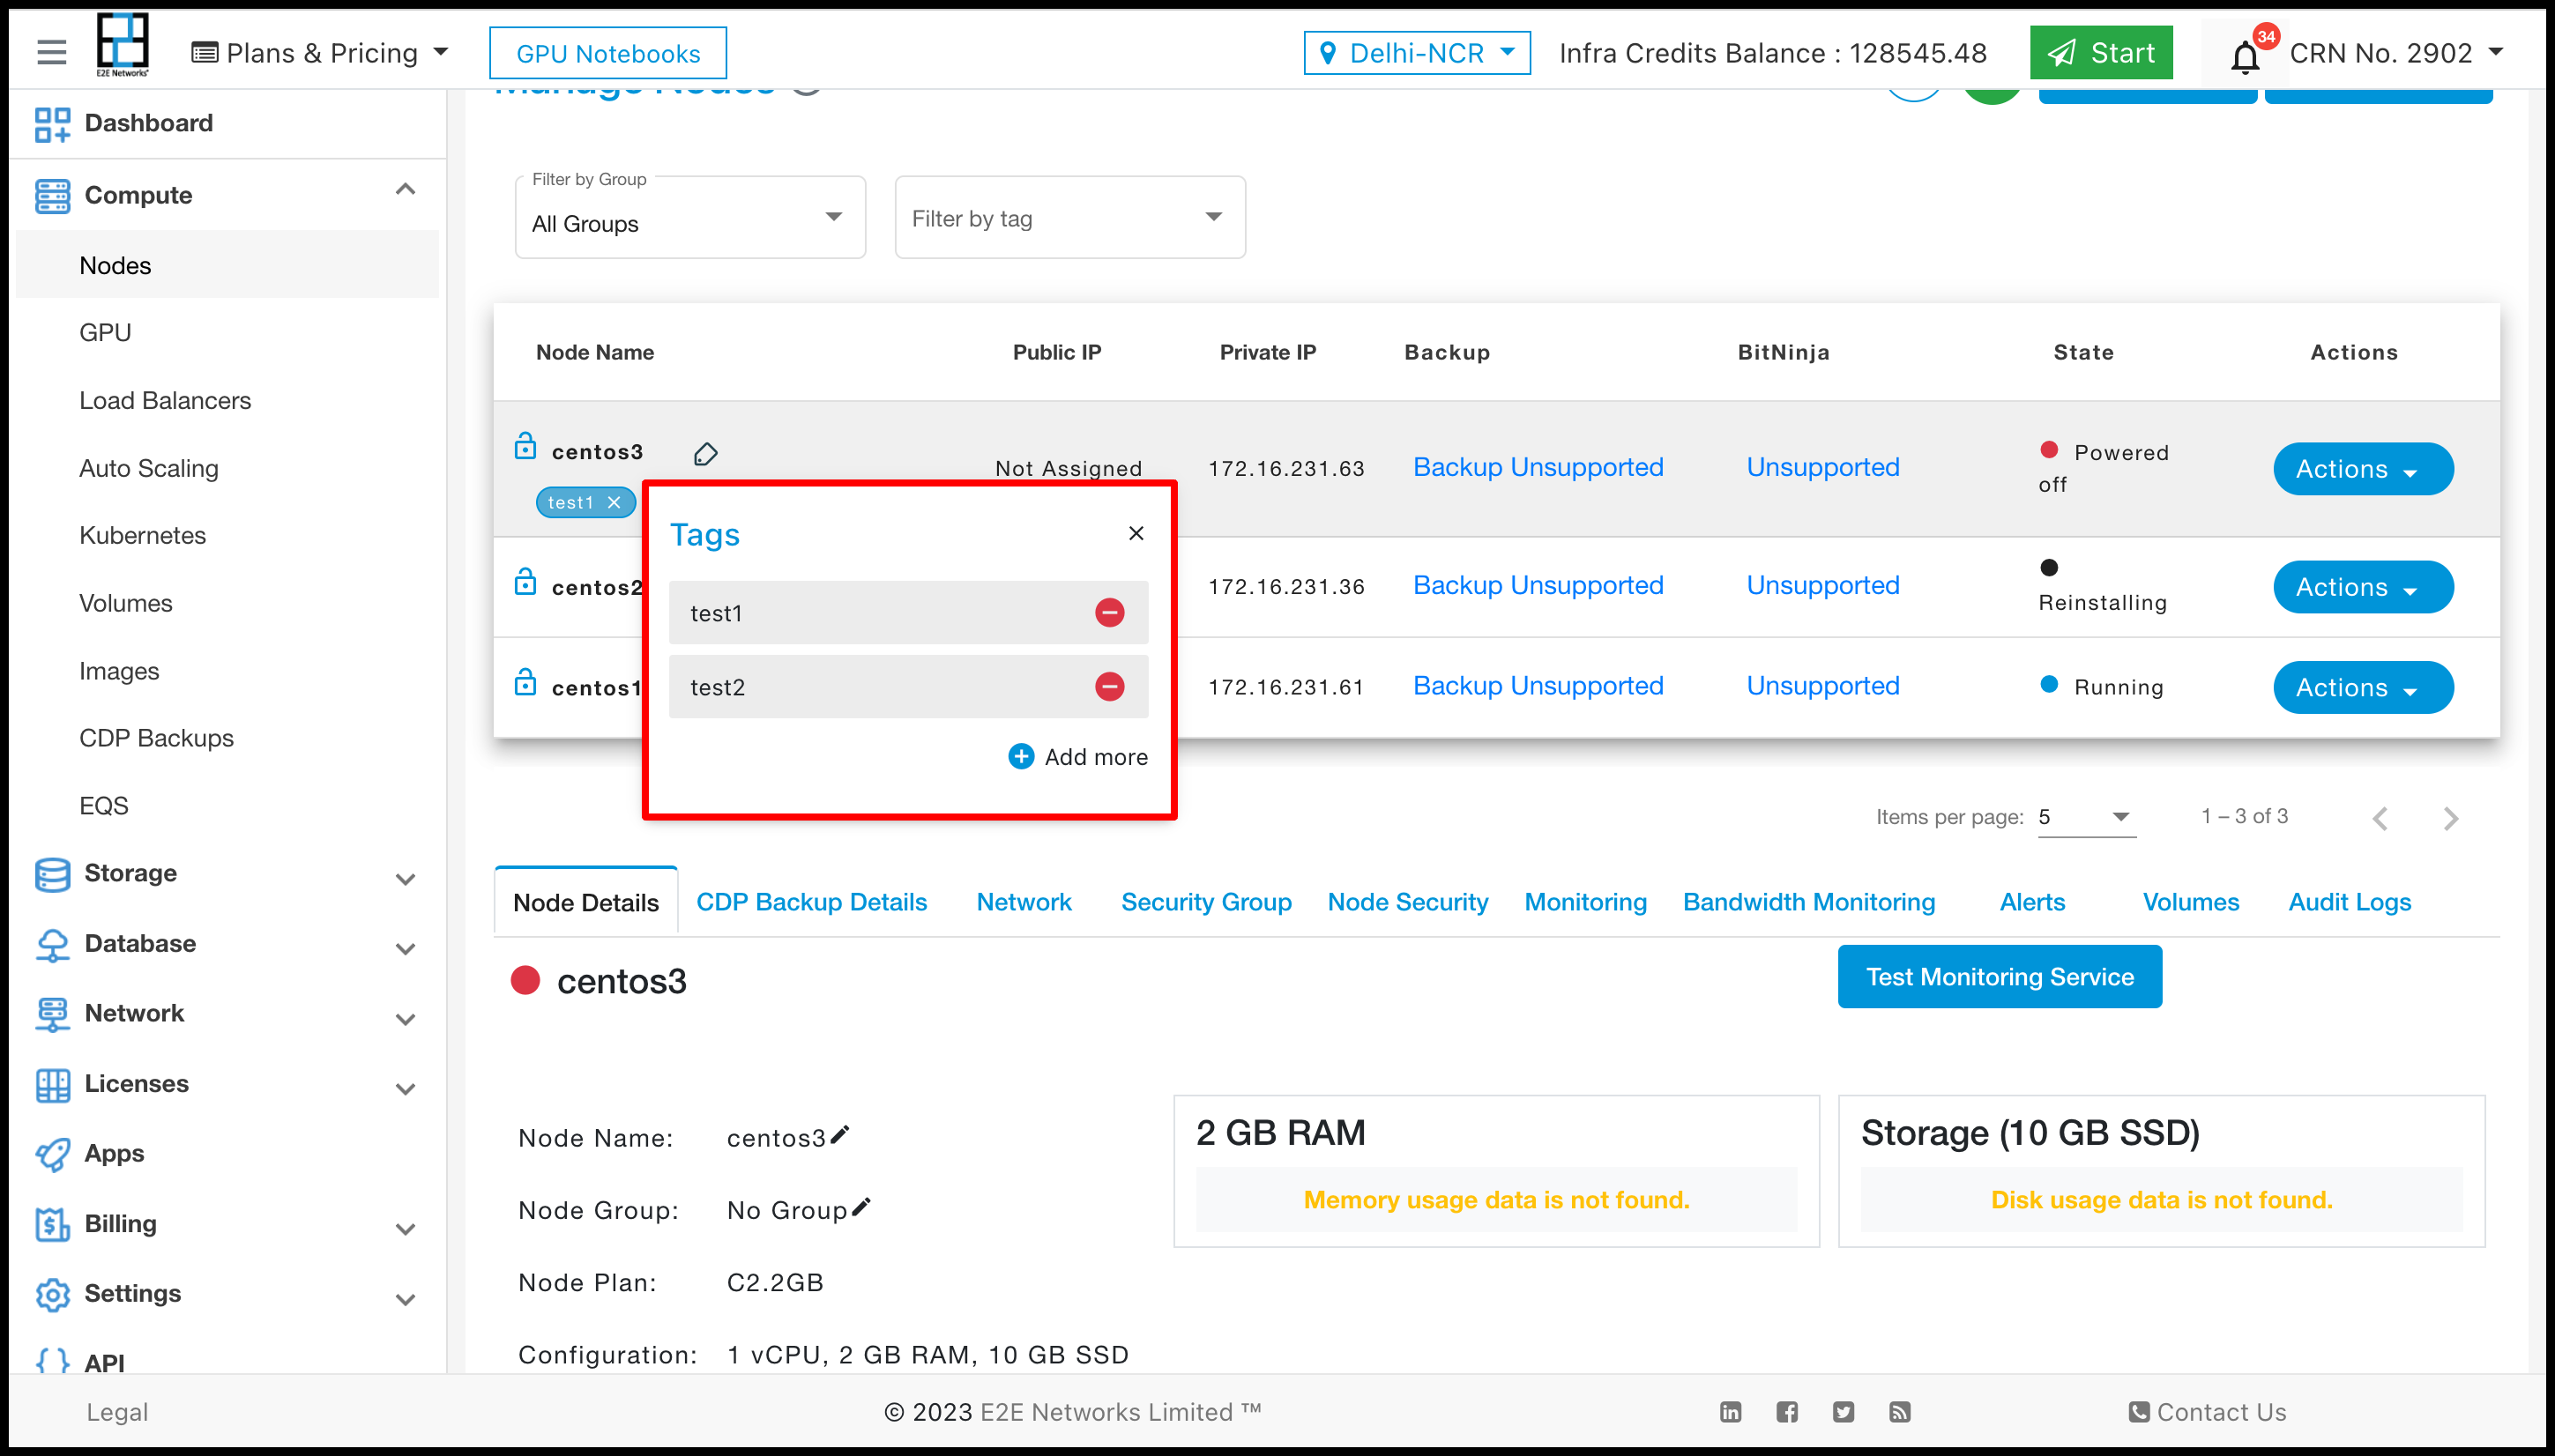
Task: Remove the test1 tag chip under centos3
Action: pyautogui.click(x=614, y=502)
